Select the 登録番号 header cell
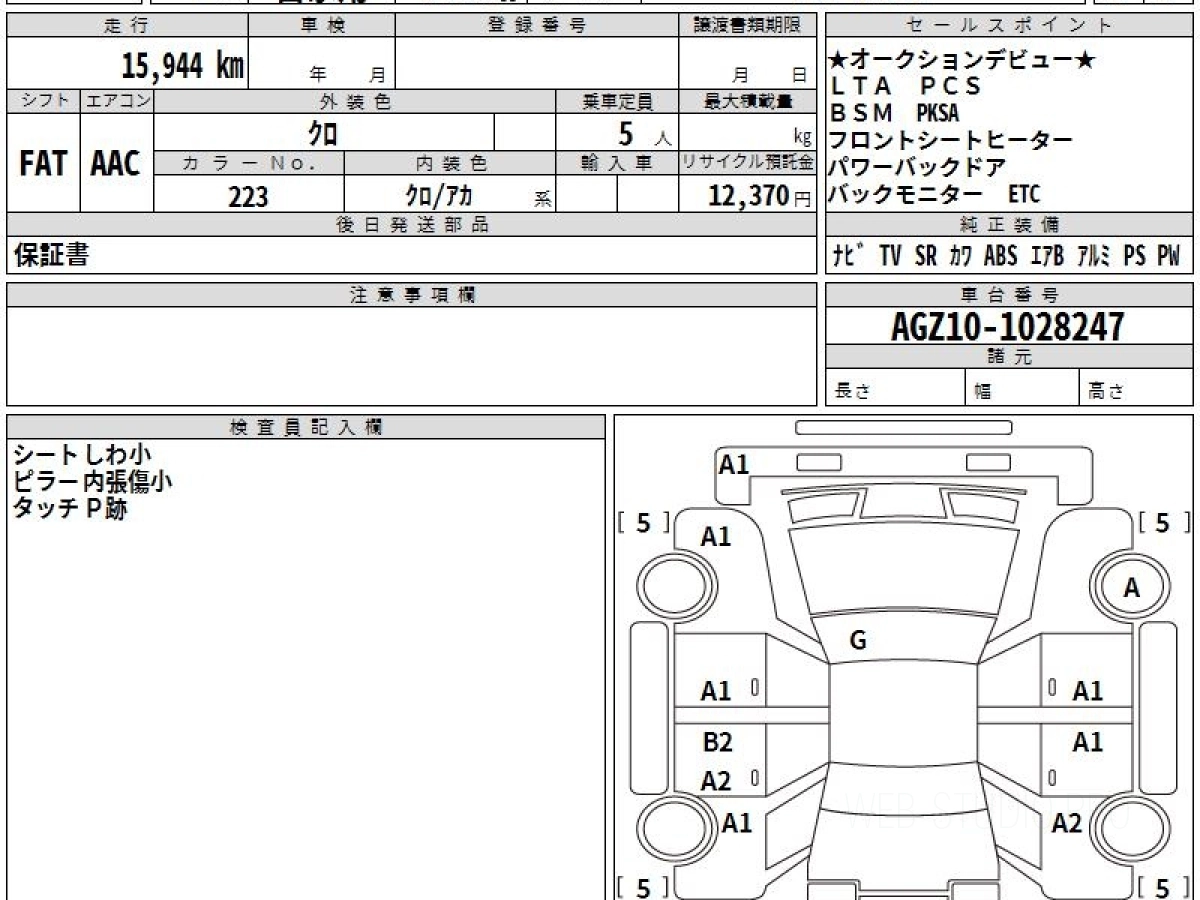 coord(537,26)
